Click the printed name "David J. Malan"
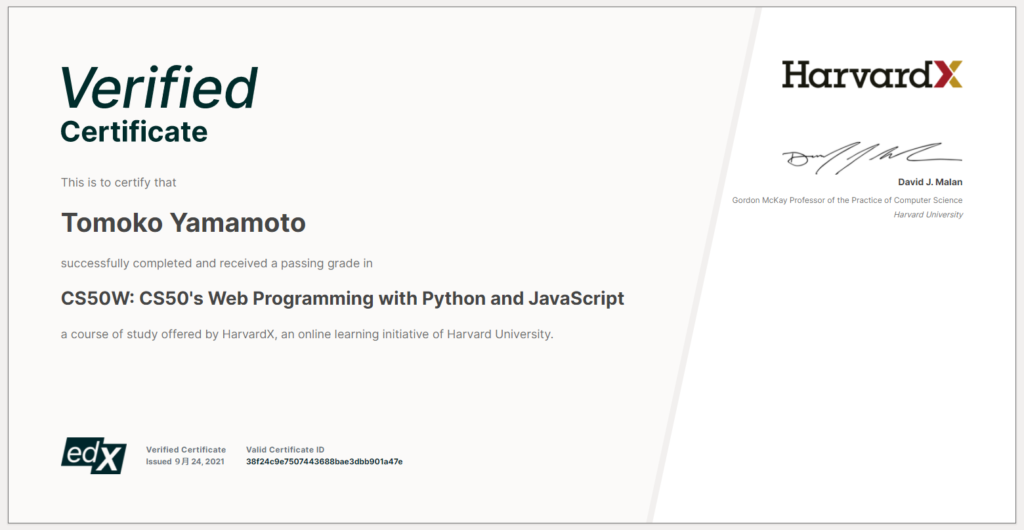This screenshot has width=1024, height=530. (x=931, y=183)
